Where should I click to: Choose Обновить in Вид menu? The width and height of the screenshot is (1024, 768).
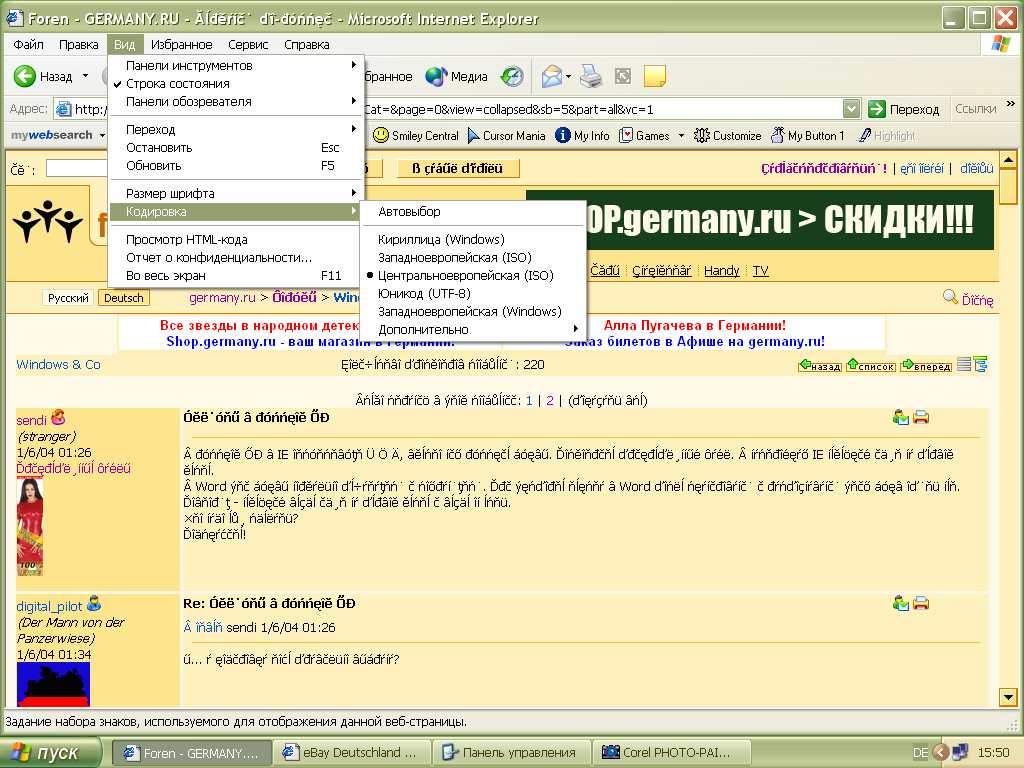tap(236, 166)
